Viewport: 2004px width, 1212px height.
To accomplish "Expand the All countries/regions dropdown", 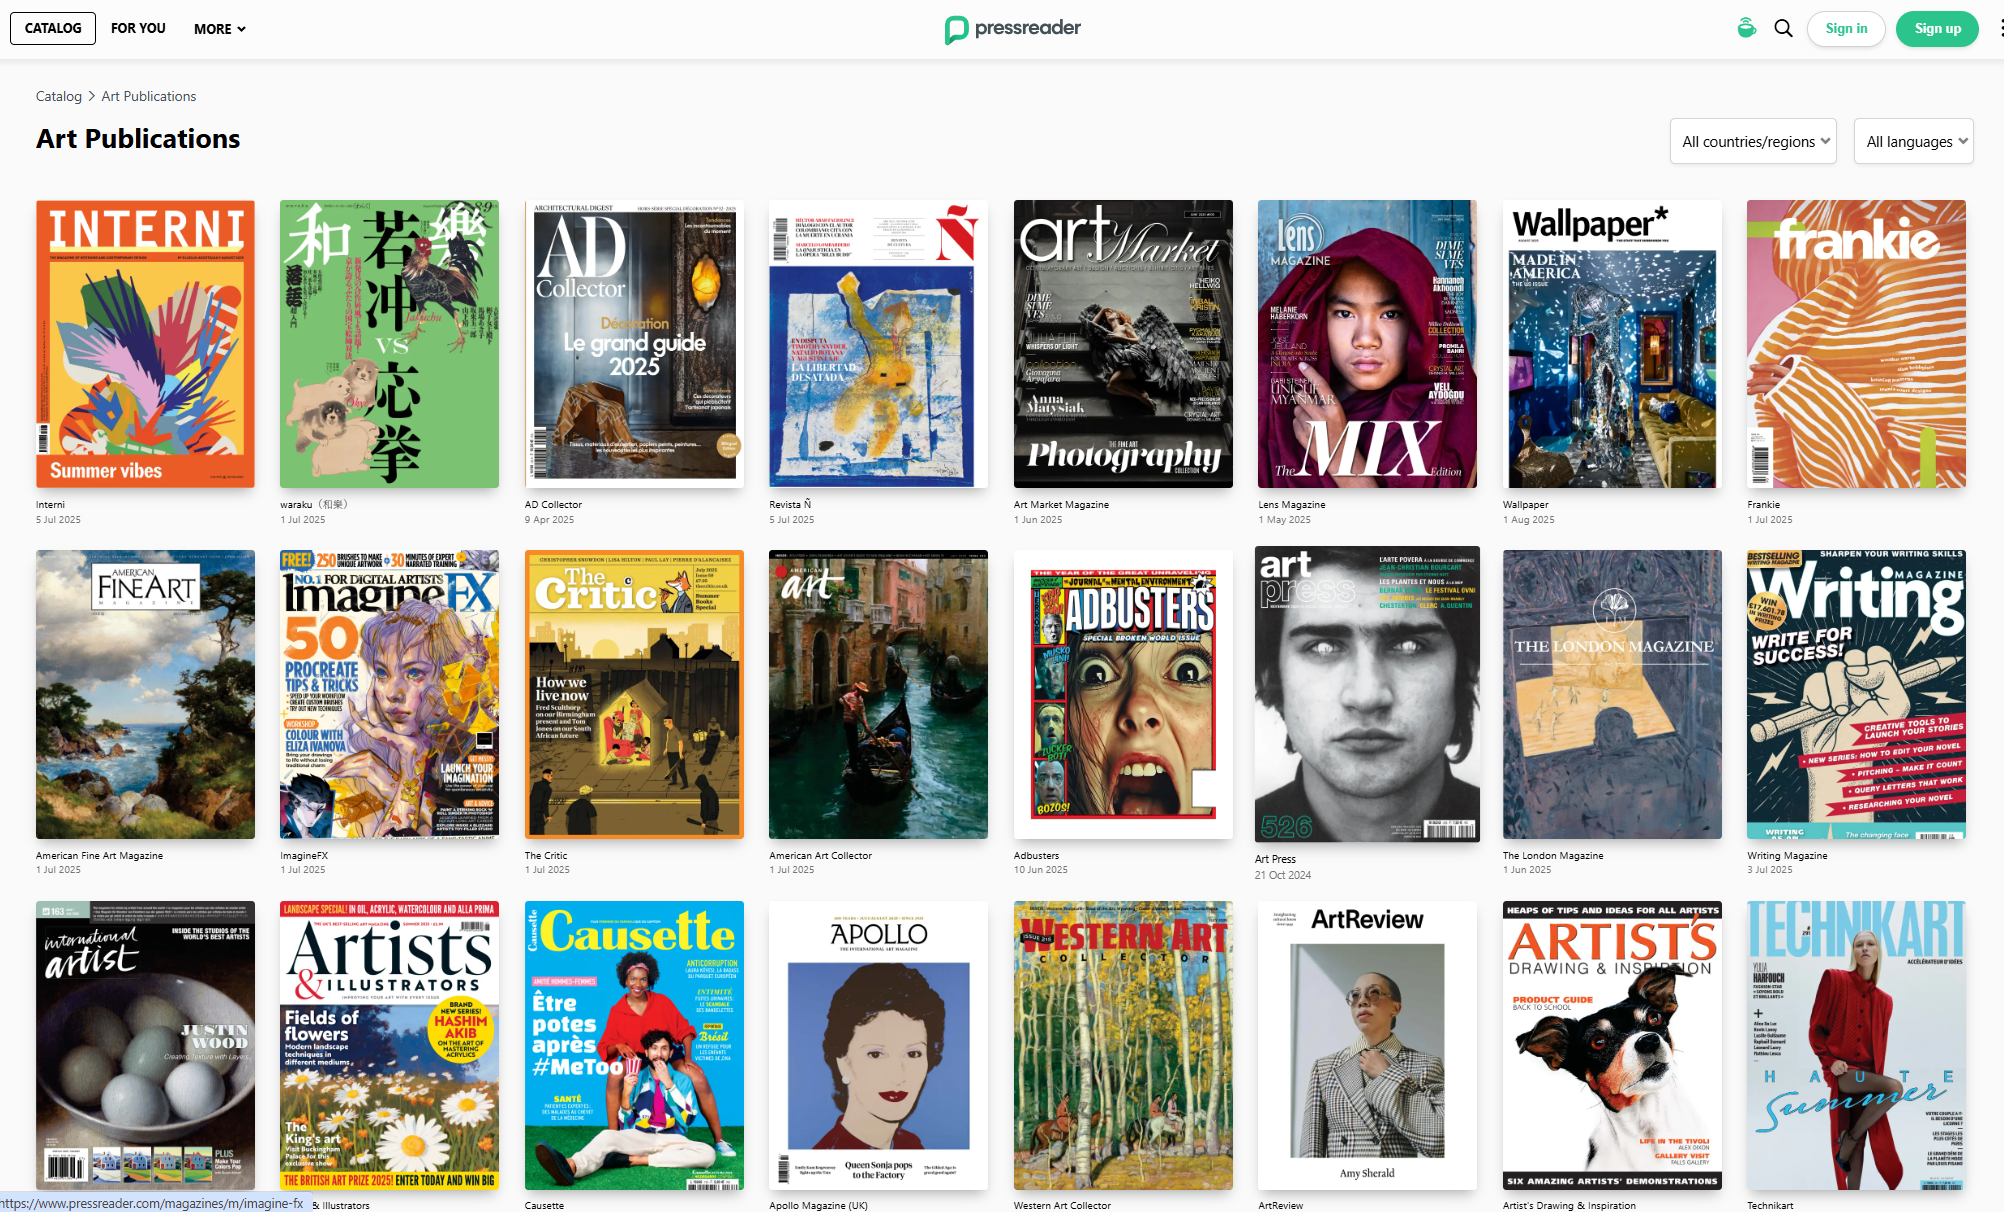I will pyautogui.click(x=1753, y=141).
